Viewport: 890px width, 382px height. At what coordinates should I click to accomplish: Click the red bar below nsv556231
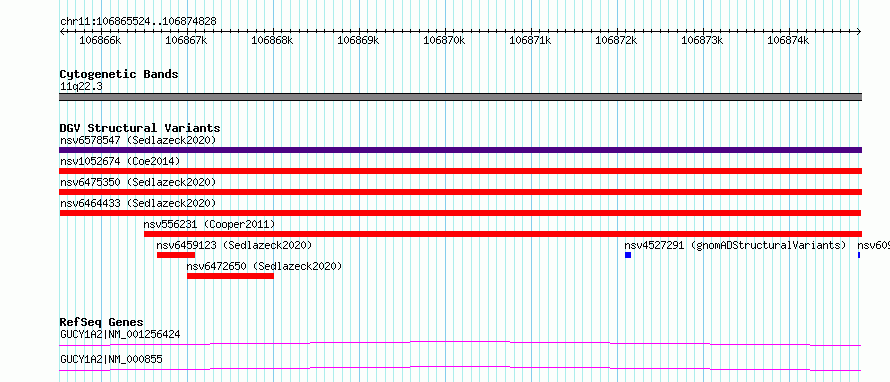(503, 234)
